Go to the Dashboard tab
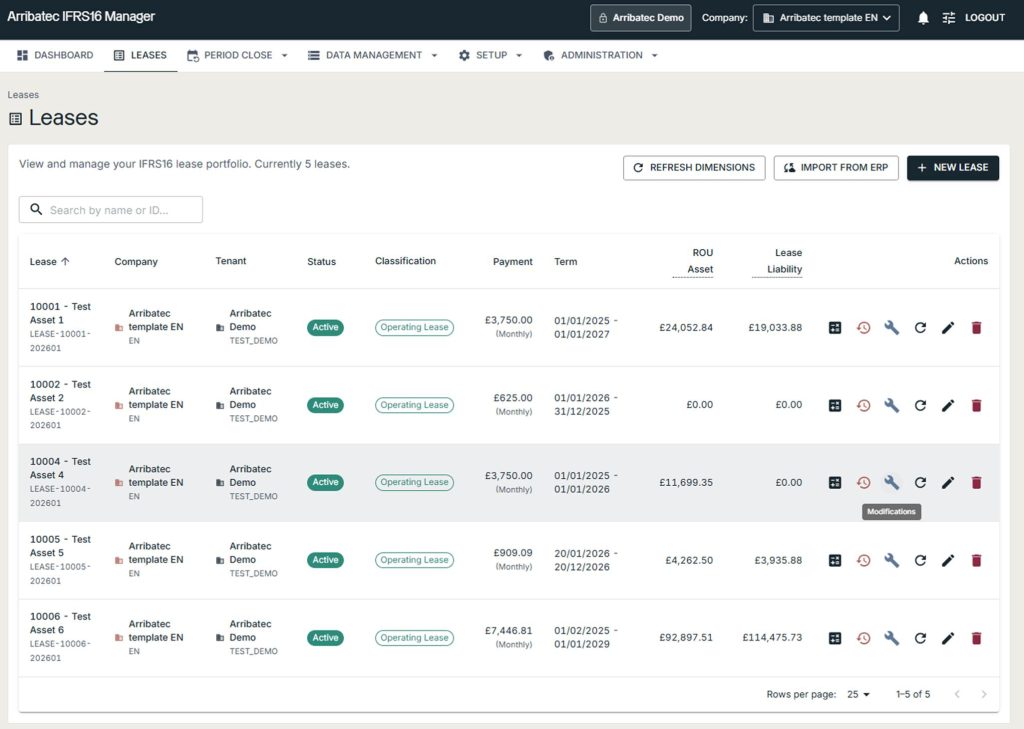This screenshot has width=1024, height=729. (x=56, y=56)
